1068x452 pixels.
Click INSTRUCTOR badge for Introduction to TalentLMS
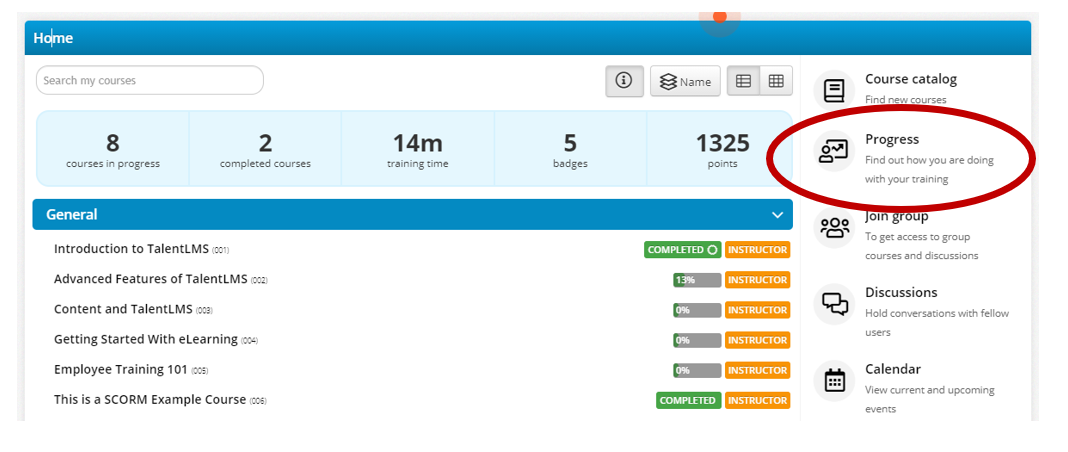pos(757,250)
